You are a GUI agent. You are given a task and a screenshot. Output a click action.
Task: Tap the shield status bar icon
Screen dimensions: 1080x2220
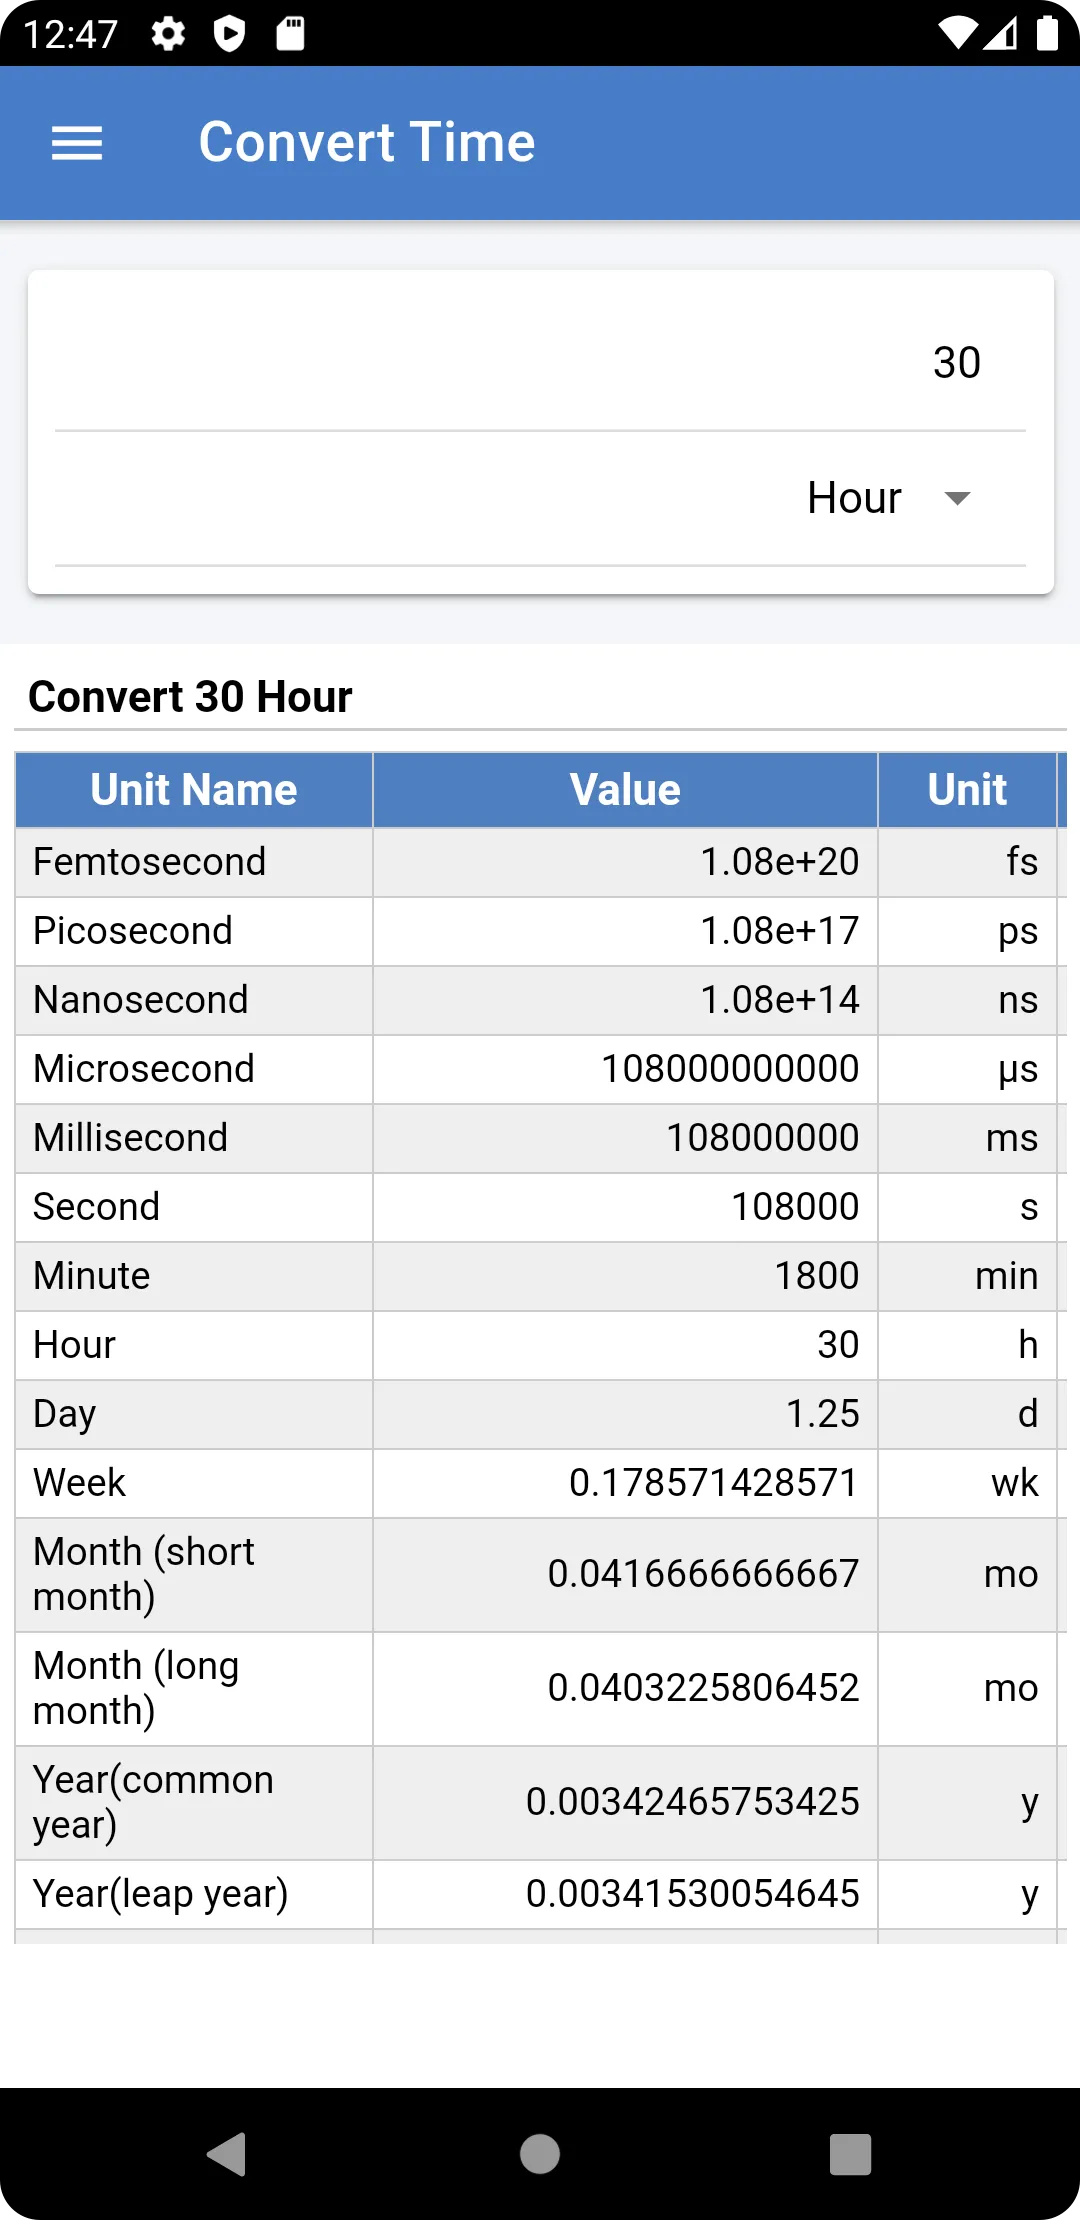pos(229,34)
